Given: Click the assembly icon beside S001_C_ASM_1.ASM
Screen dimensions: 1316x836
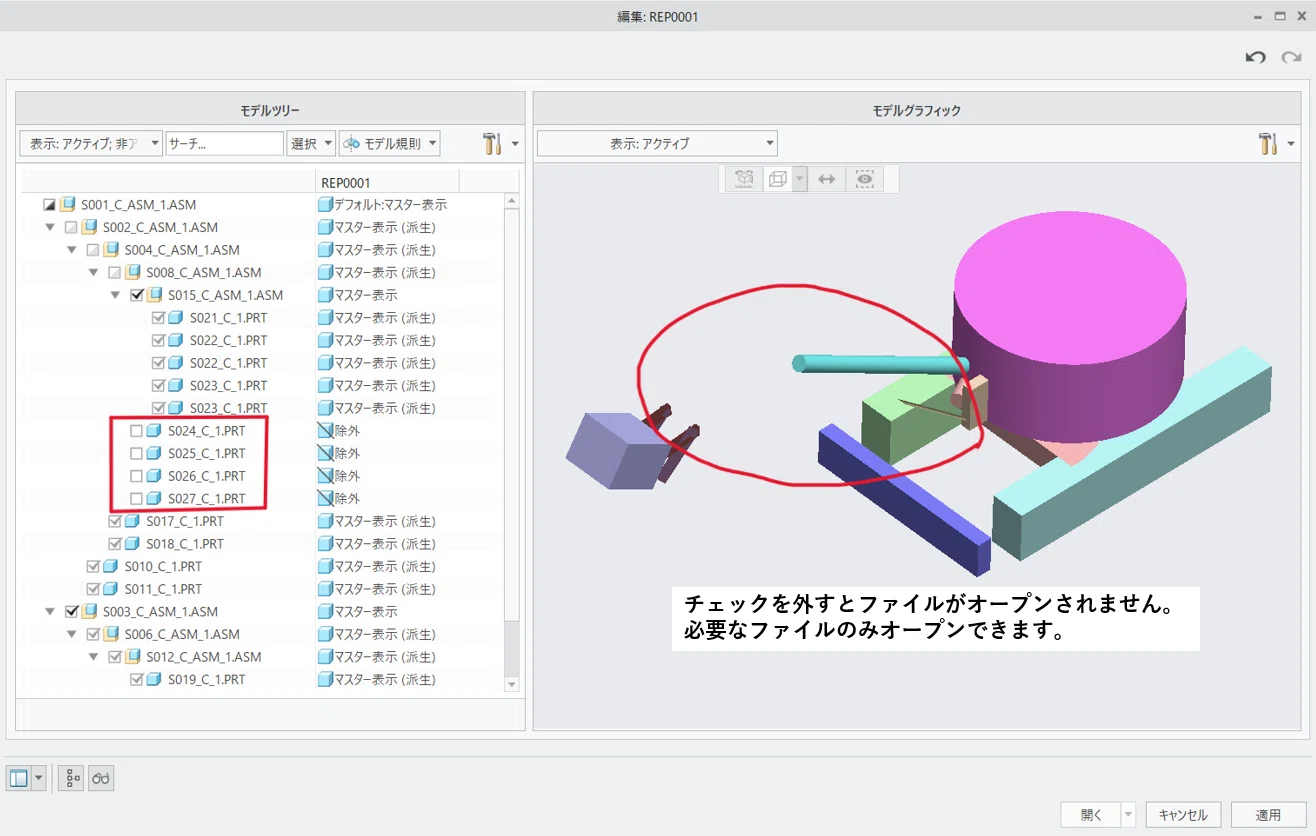Looking at the screenshot, I should point(67,205).
